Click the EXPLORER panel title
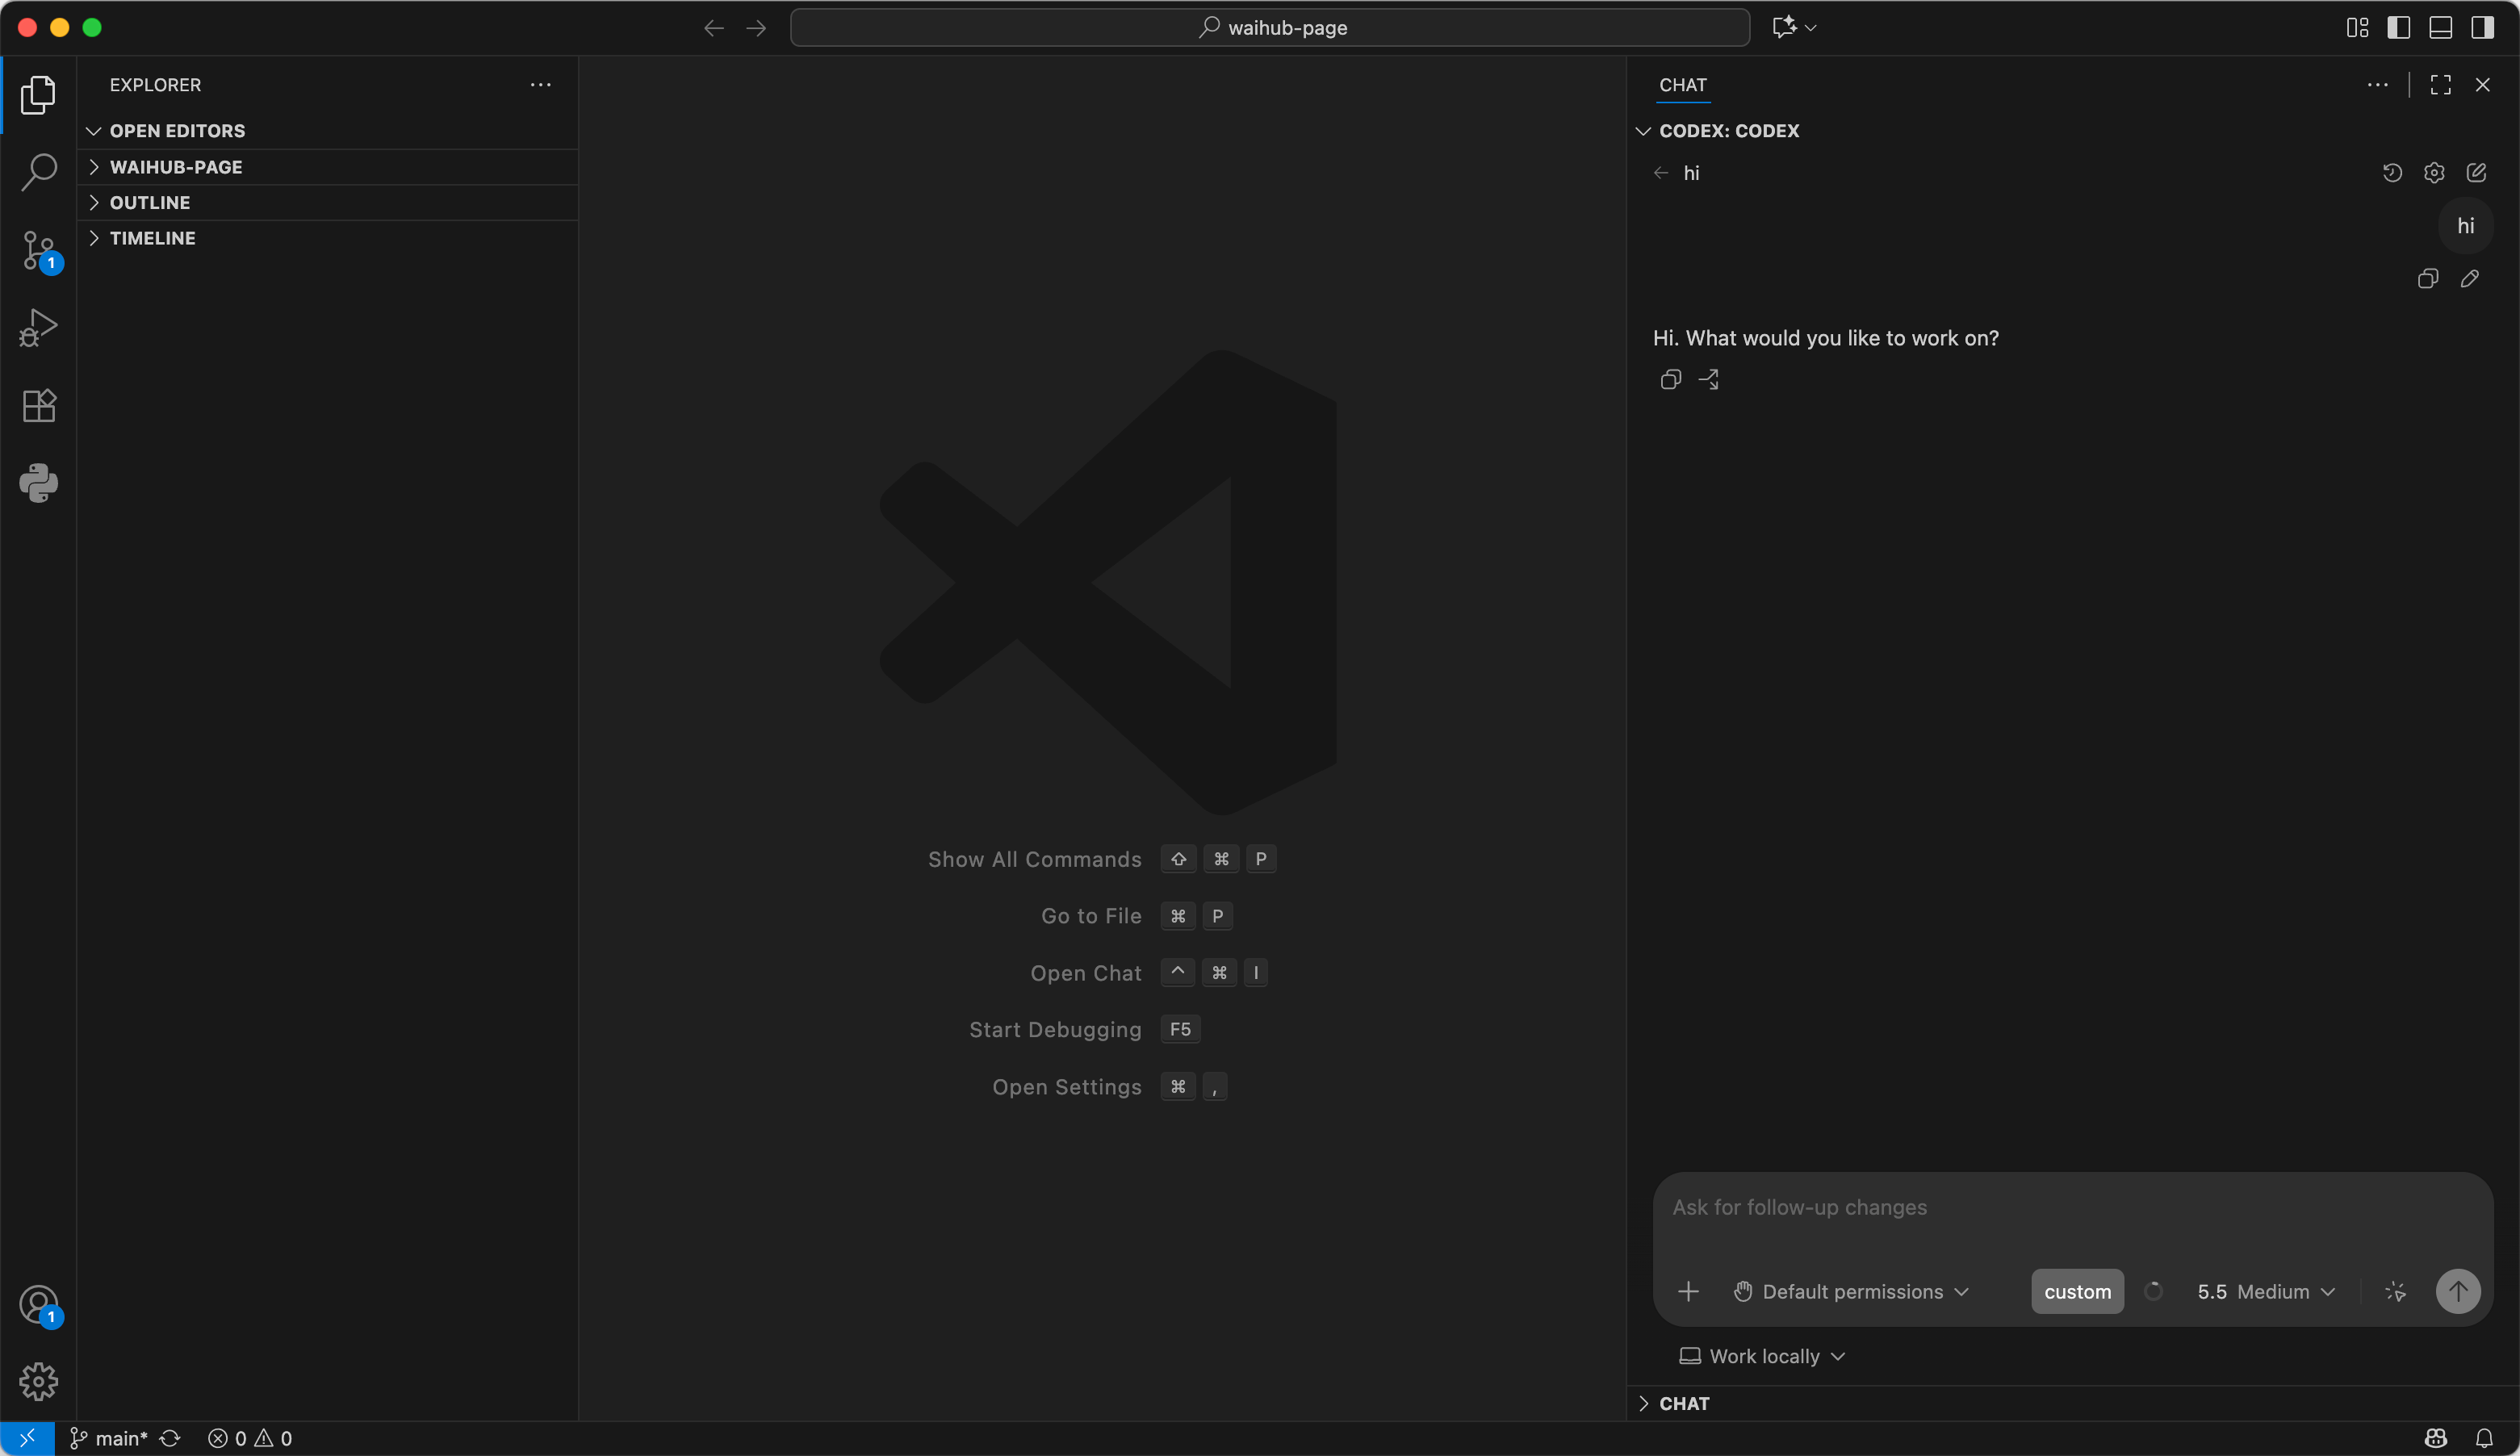2520x1456 pixels. pos(155,85)
